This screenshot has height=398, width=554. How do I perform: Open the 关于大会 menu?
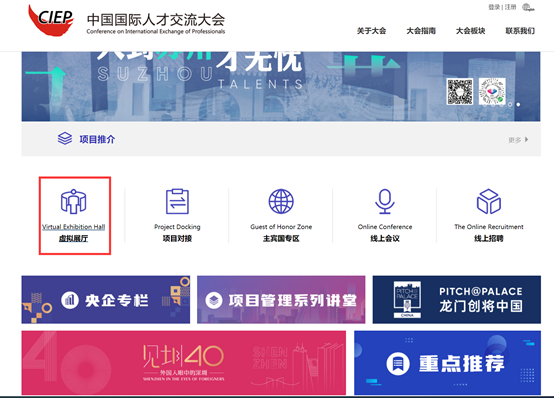(371, 31)
